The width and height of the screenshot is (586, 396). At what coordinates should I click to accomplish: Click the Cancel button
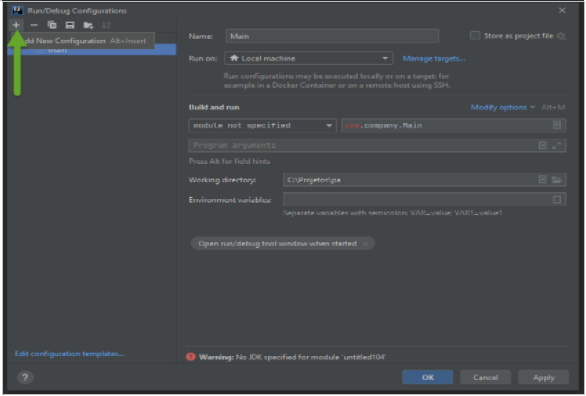point(485,377)
